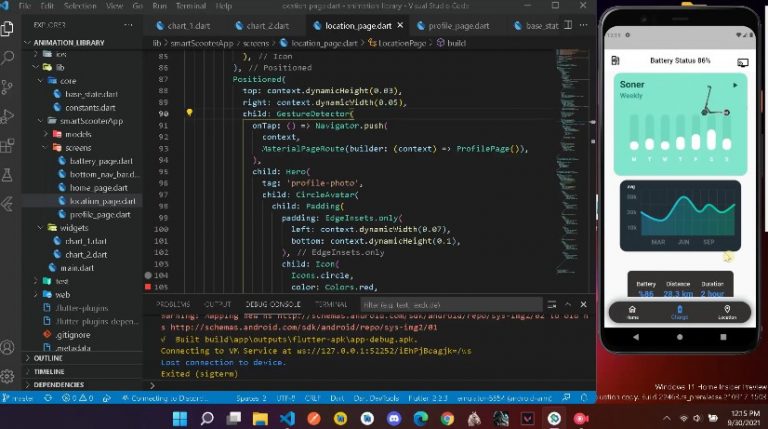Close the bottom debug panel
The height and width of the screenshot is (429, 768).
point(583,304)
